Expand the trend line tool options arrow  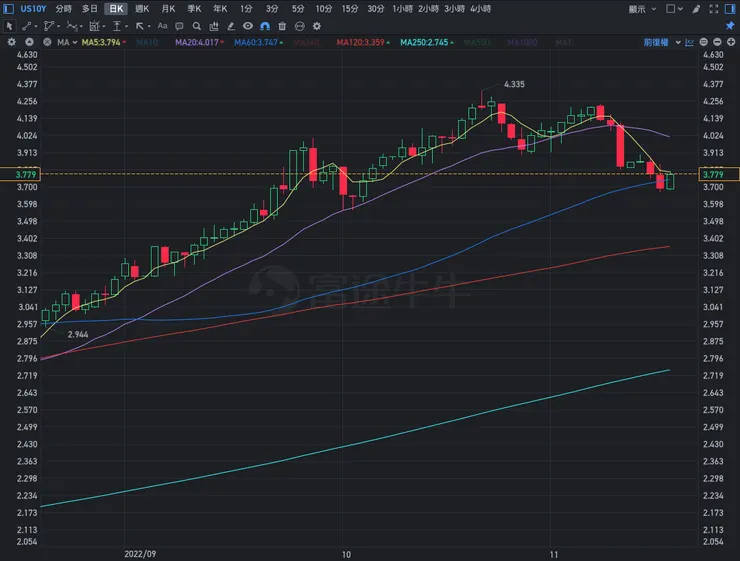pyautogui.click(x=36, y=26)
